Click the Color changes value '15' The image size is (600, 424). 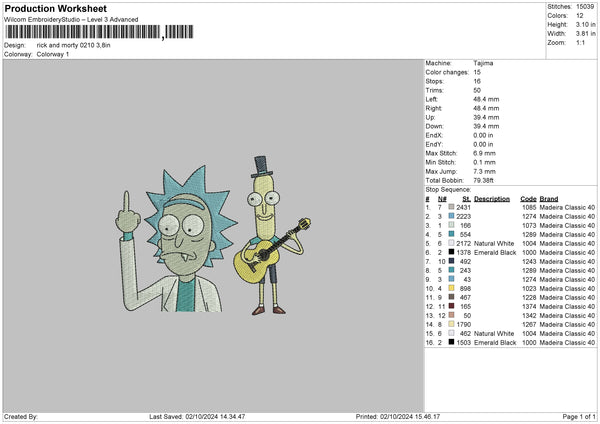(477, 72)
